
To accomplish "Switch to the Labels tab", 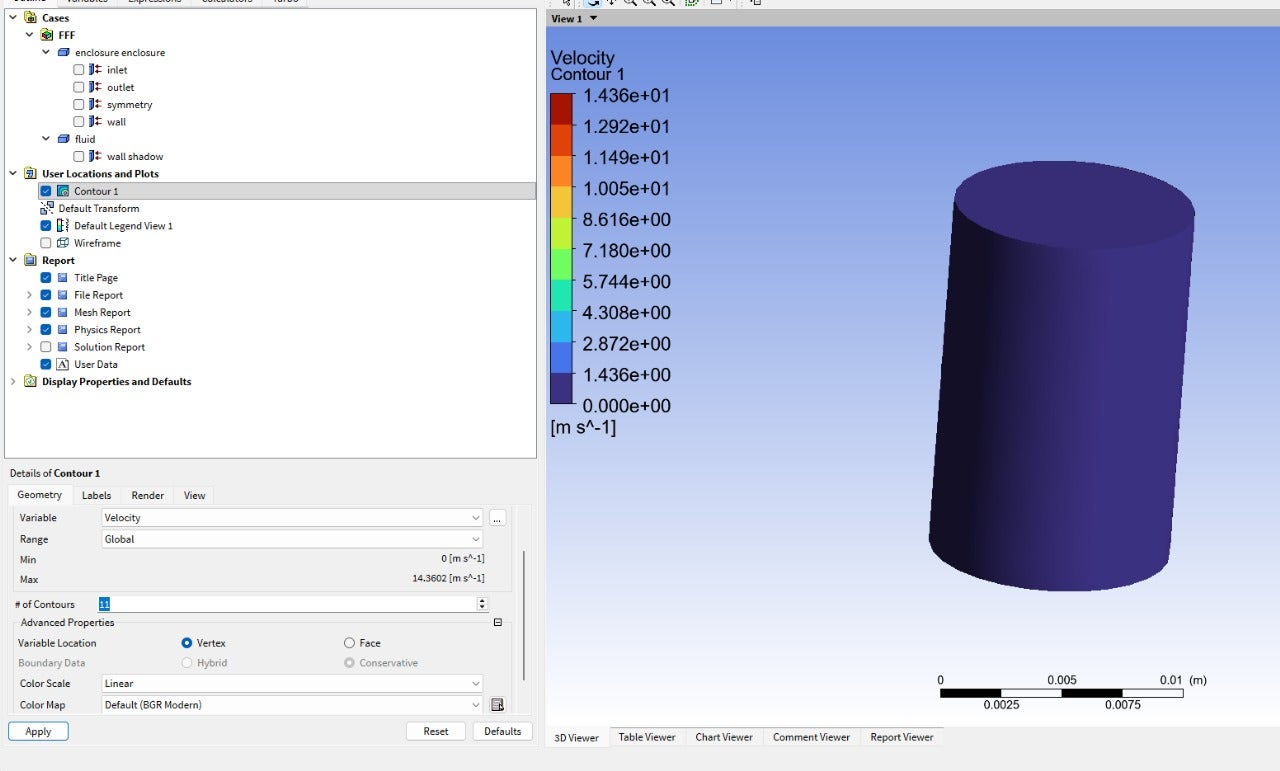I will 96,495.
